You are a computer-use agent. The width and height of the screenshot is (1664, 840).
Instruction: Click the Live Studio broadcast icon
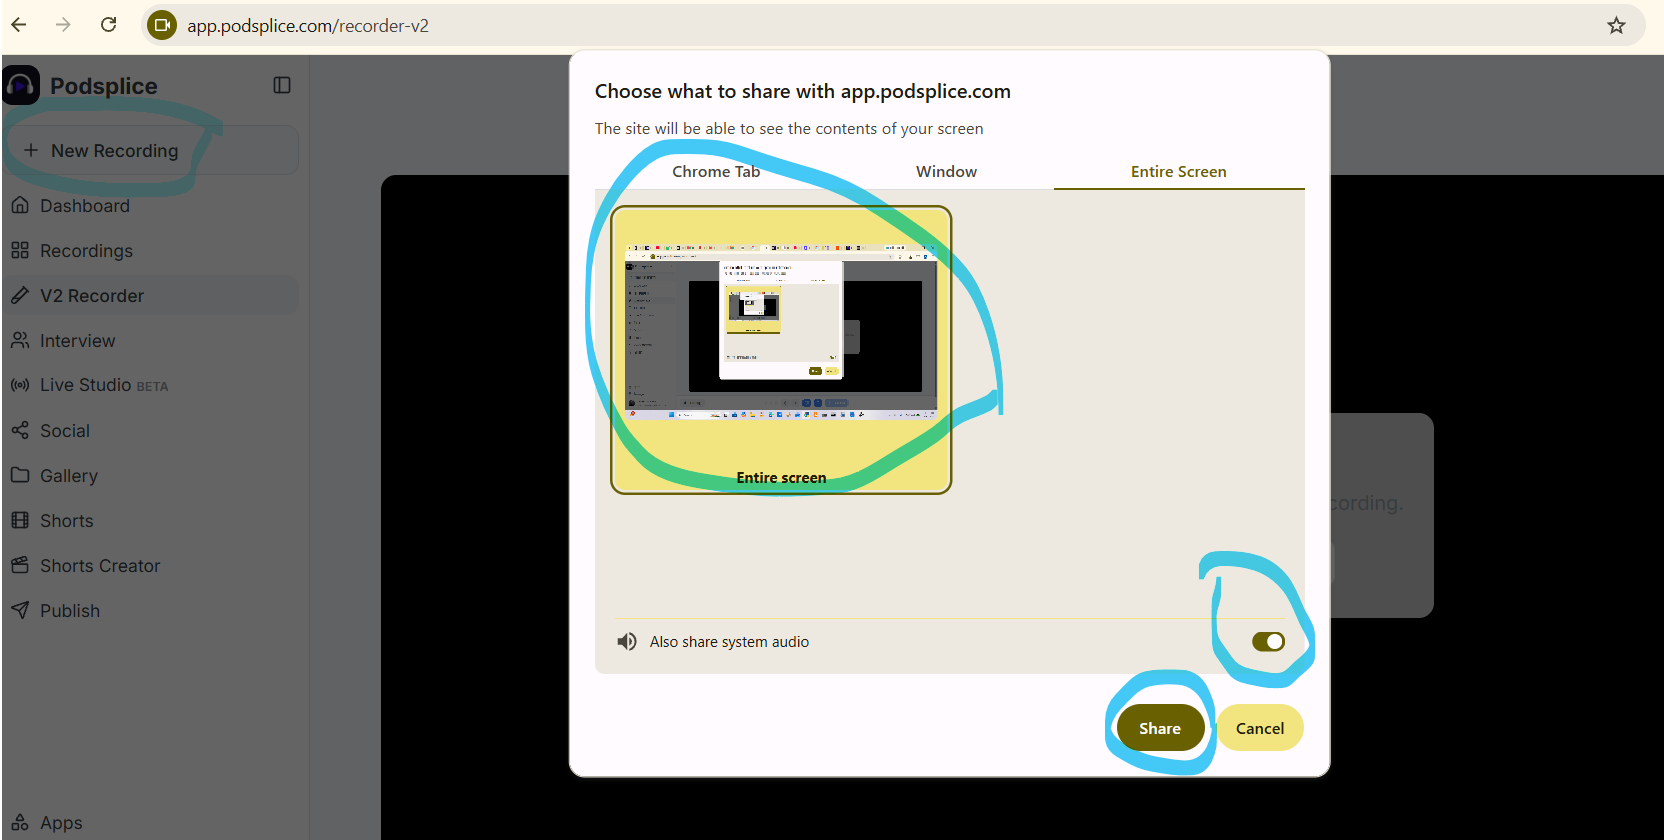[20, 385]
